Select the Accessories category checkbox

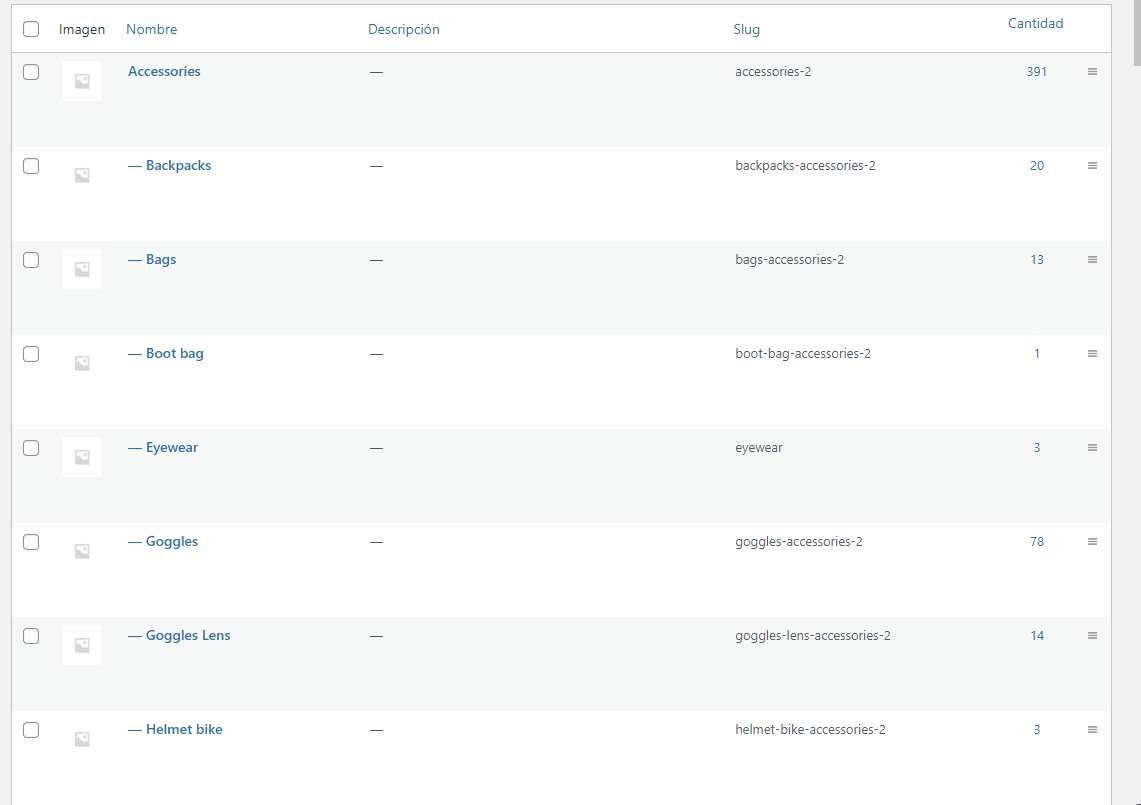pos(31,71)
